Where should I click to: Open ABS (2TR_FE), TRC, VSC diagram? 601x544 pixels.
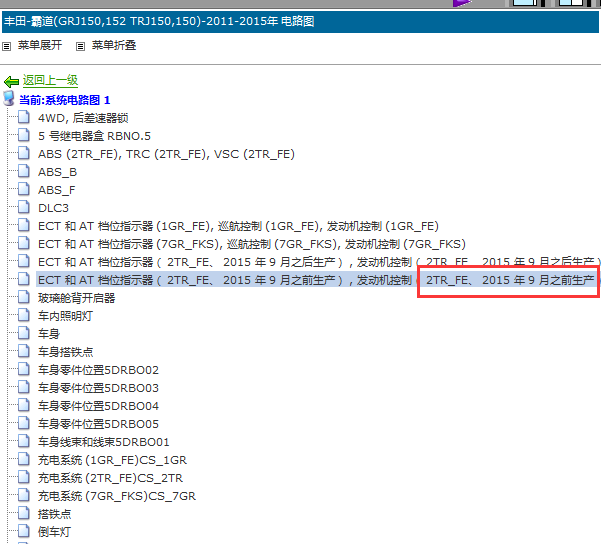[166, 154]
